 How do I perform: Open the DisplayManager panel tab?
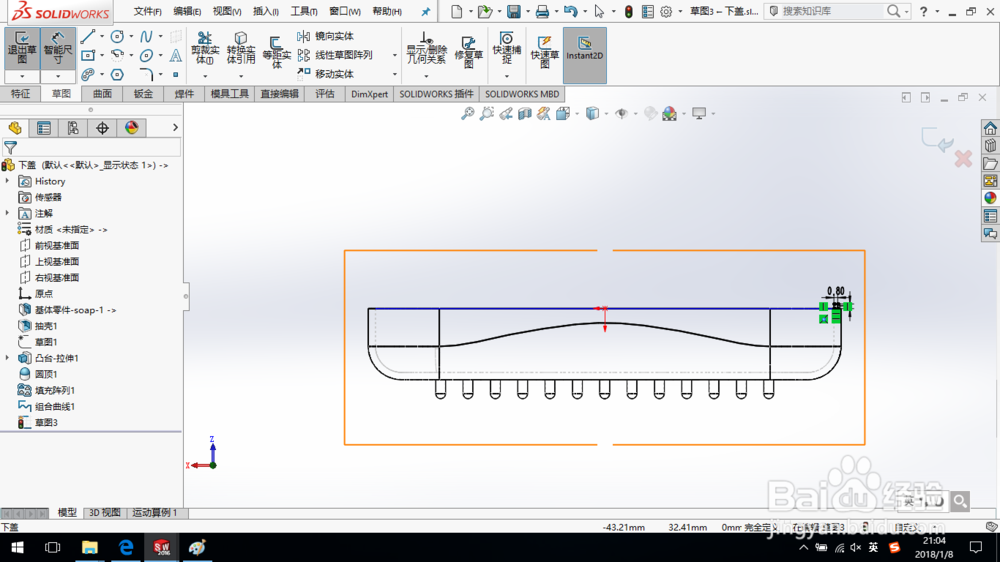(131, 128)
